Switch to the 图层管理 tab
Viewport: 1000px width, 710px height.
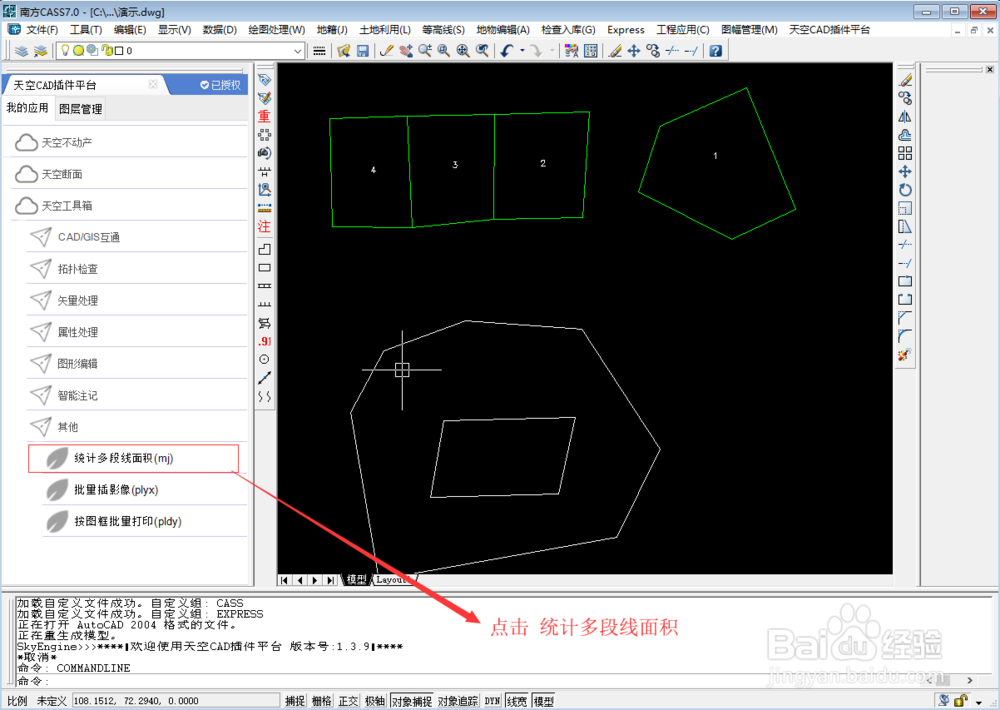80,109
